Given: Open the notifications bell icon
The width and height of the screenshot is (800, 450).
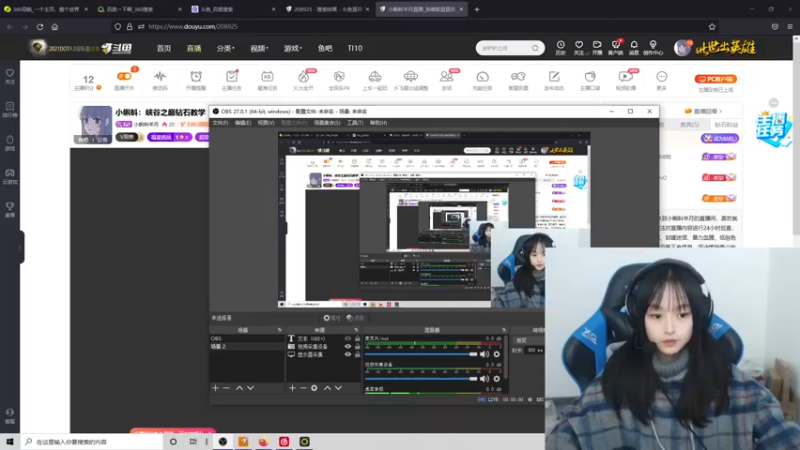Looking at the screenshot, I should [634, 45].
